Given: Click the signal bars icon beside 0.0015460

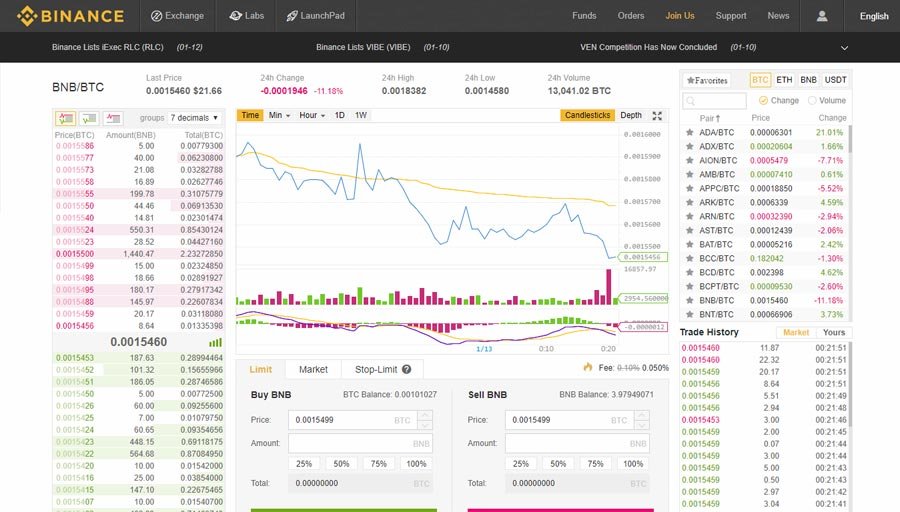Looking at the screenshot, I should pyautogui.click(x=215, y=343).
